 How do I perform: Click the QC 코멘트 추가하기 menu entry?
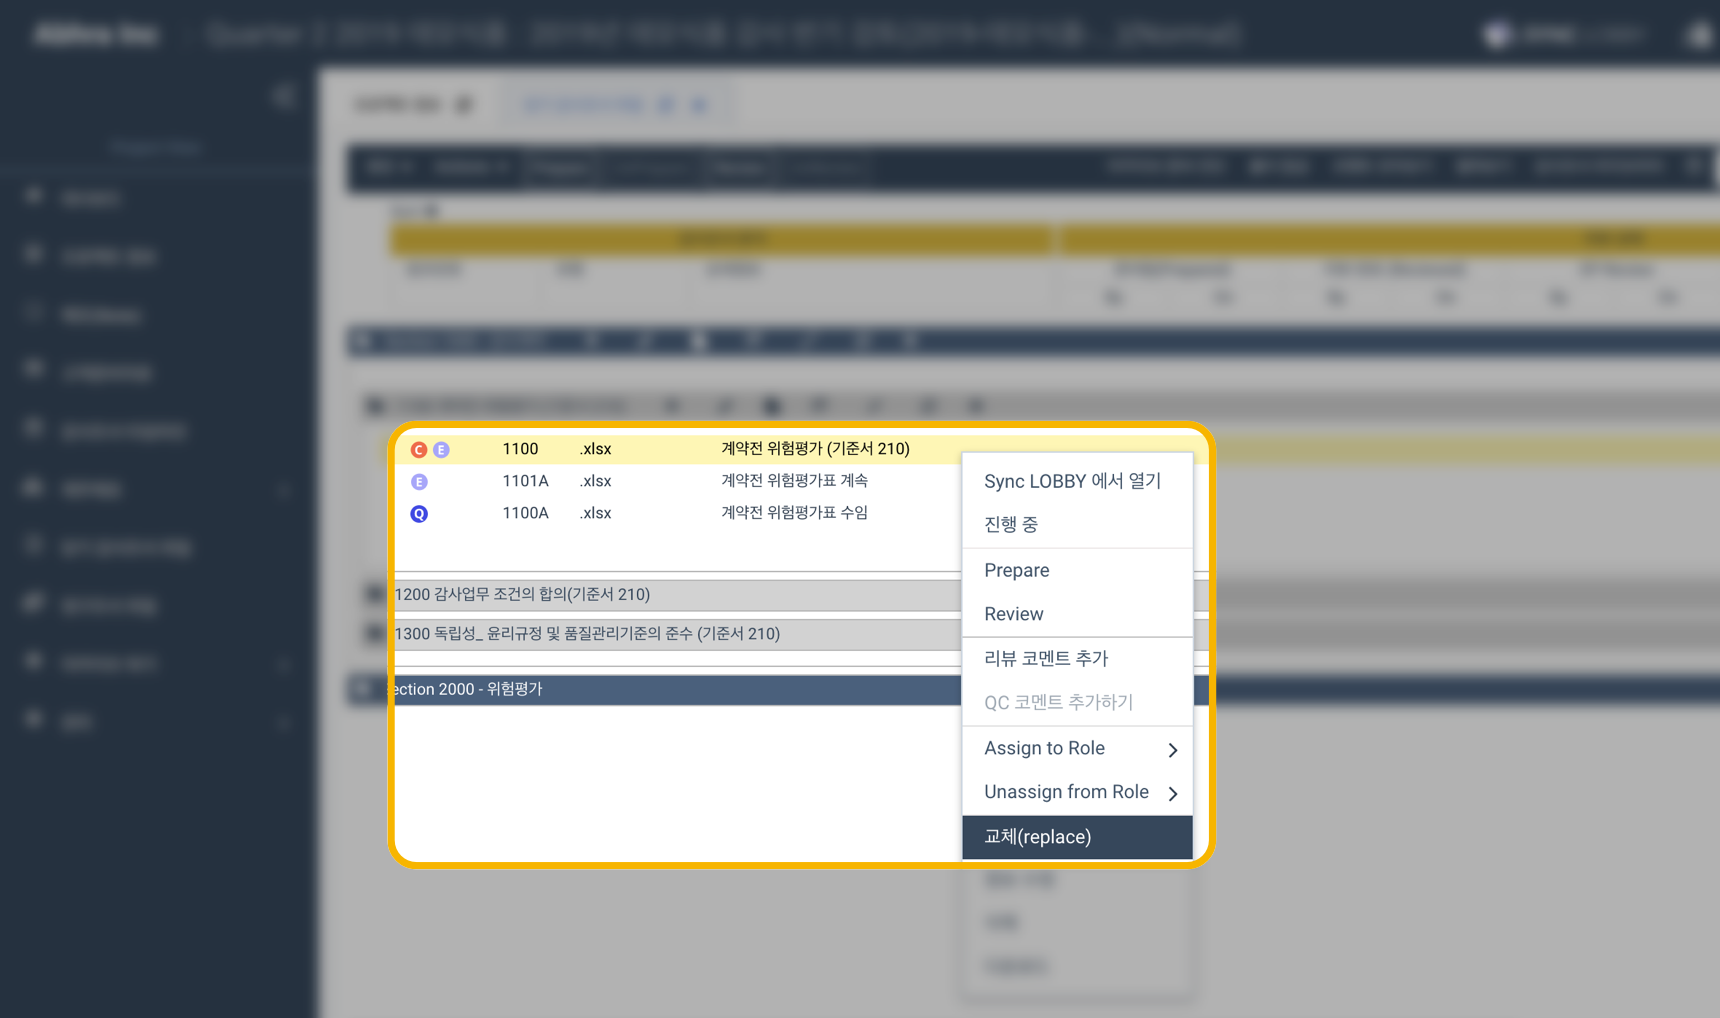(1058, 701)
